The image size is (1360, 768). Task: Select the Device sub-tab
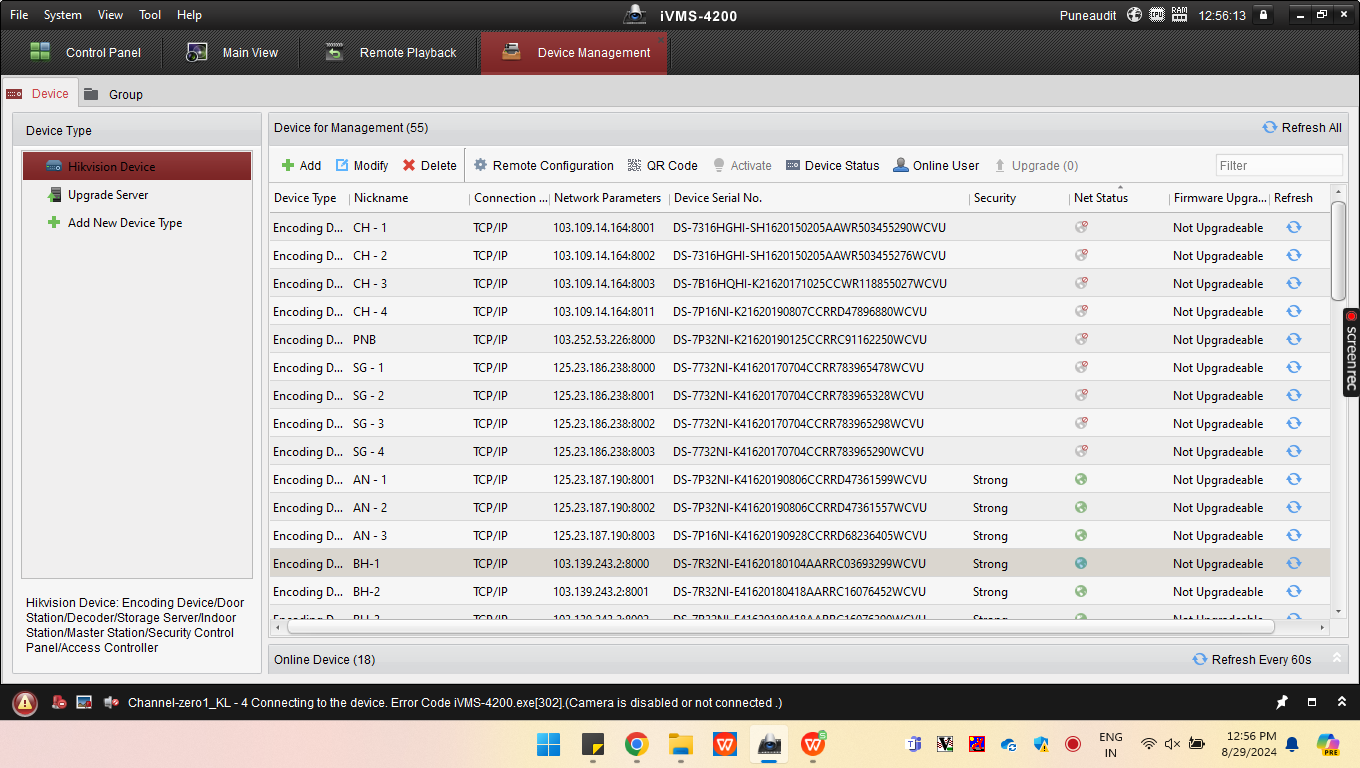pyautogui.click(x=39, y=94)
